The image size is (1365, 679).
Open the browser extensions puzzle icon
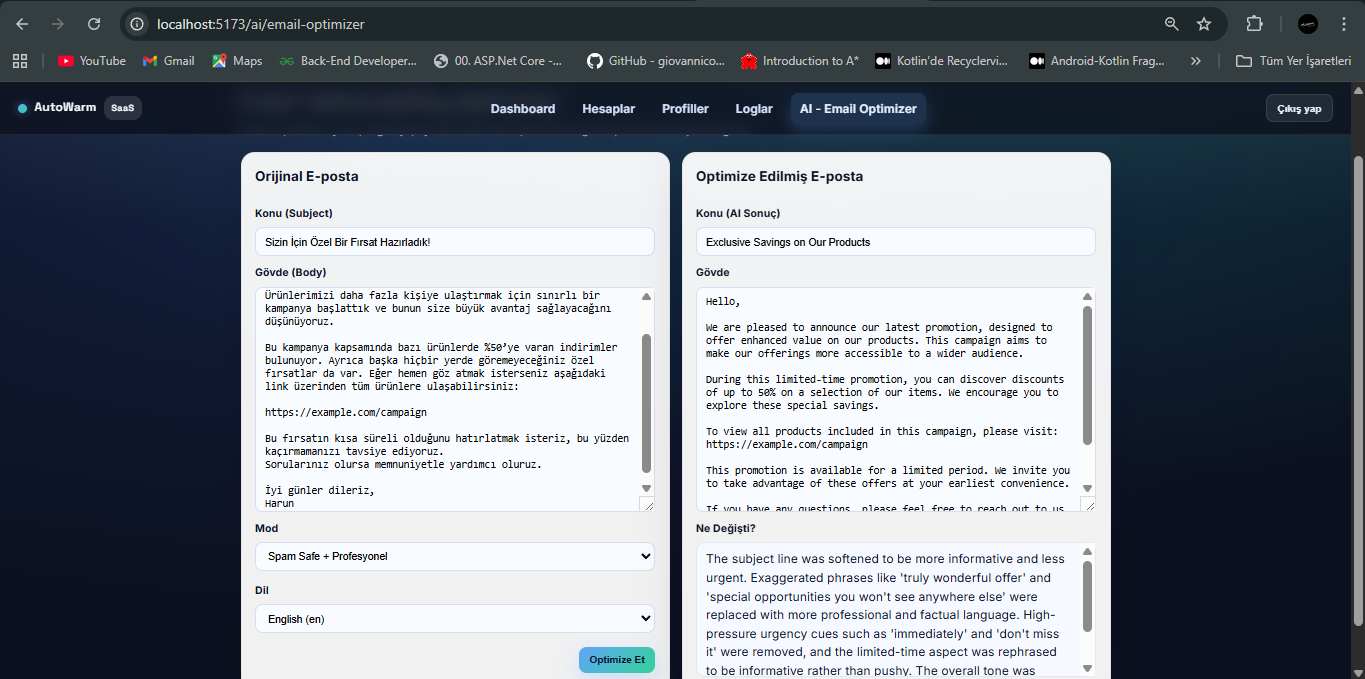pyautogui.click(x=1254, y=24)
